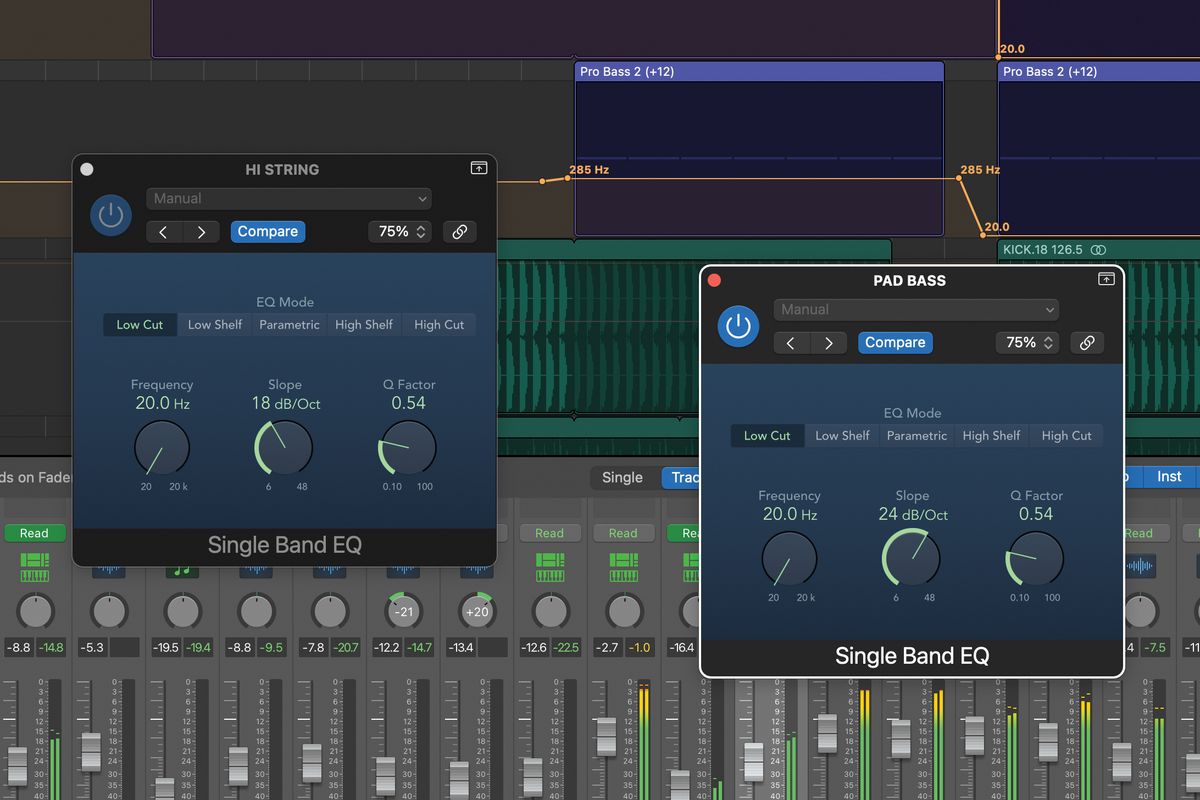Click the pan knob showing +20
Image resolution: width=1200 pixels, height=800 pixels.
click(x=476, y=612)
